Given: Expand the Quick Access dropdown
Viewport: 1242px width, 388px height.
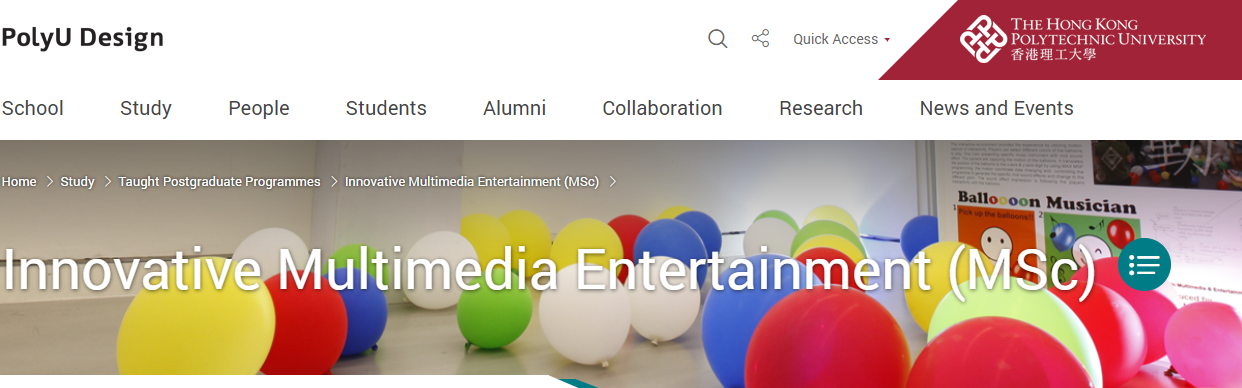Looking at the screenshot, I should (841, 39).
